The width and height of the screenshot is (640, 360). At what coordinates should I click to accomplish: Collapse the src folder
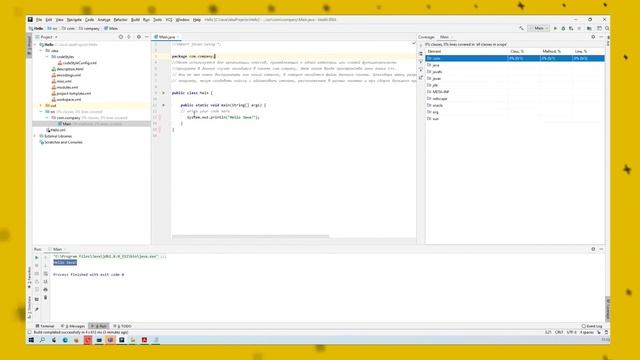coord(41,111)
